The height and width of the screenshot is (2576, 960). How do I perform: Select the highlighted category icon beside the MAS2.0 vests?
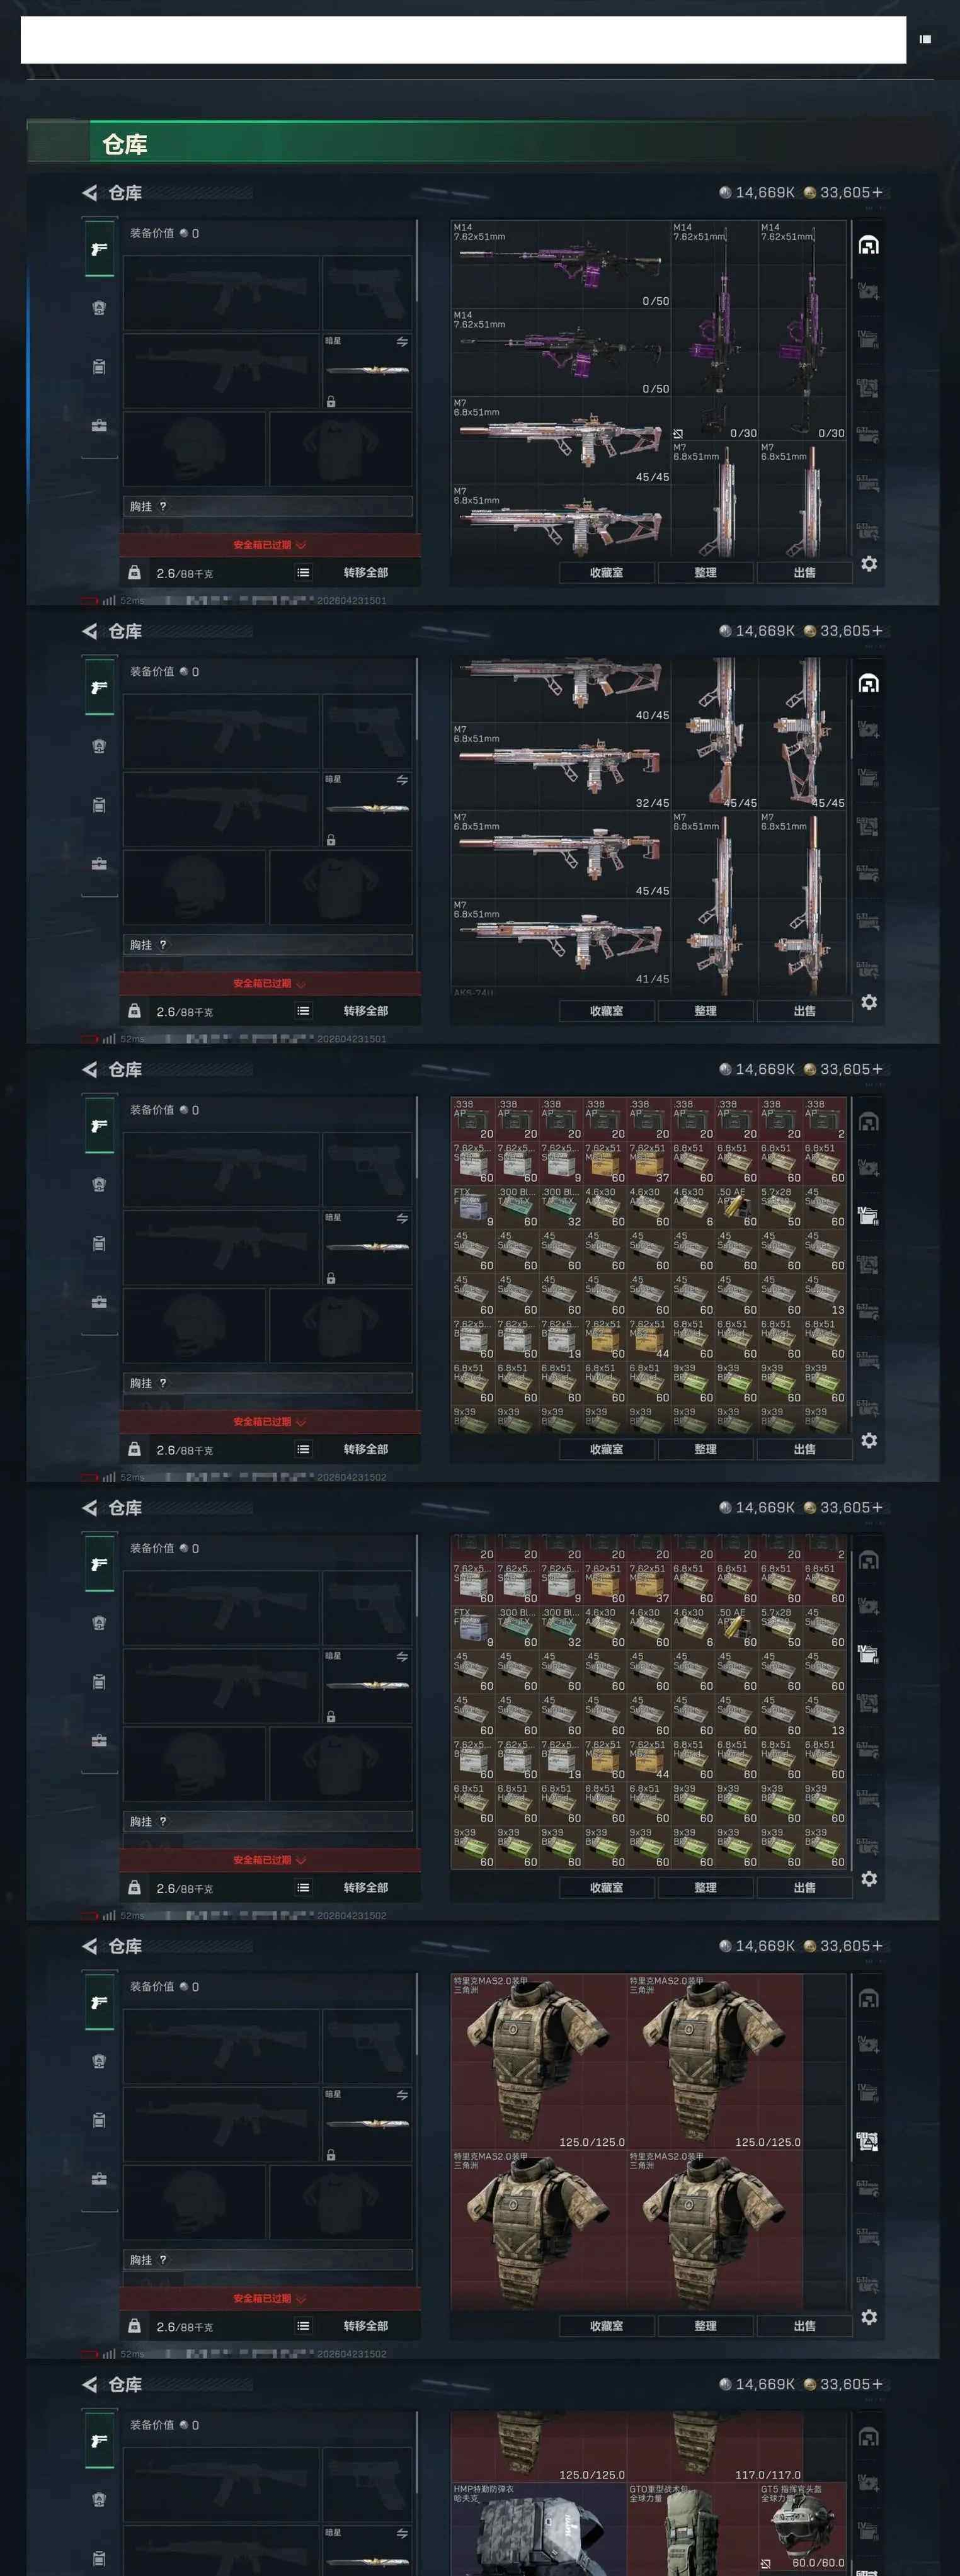[x=868, y=2141]
